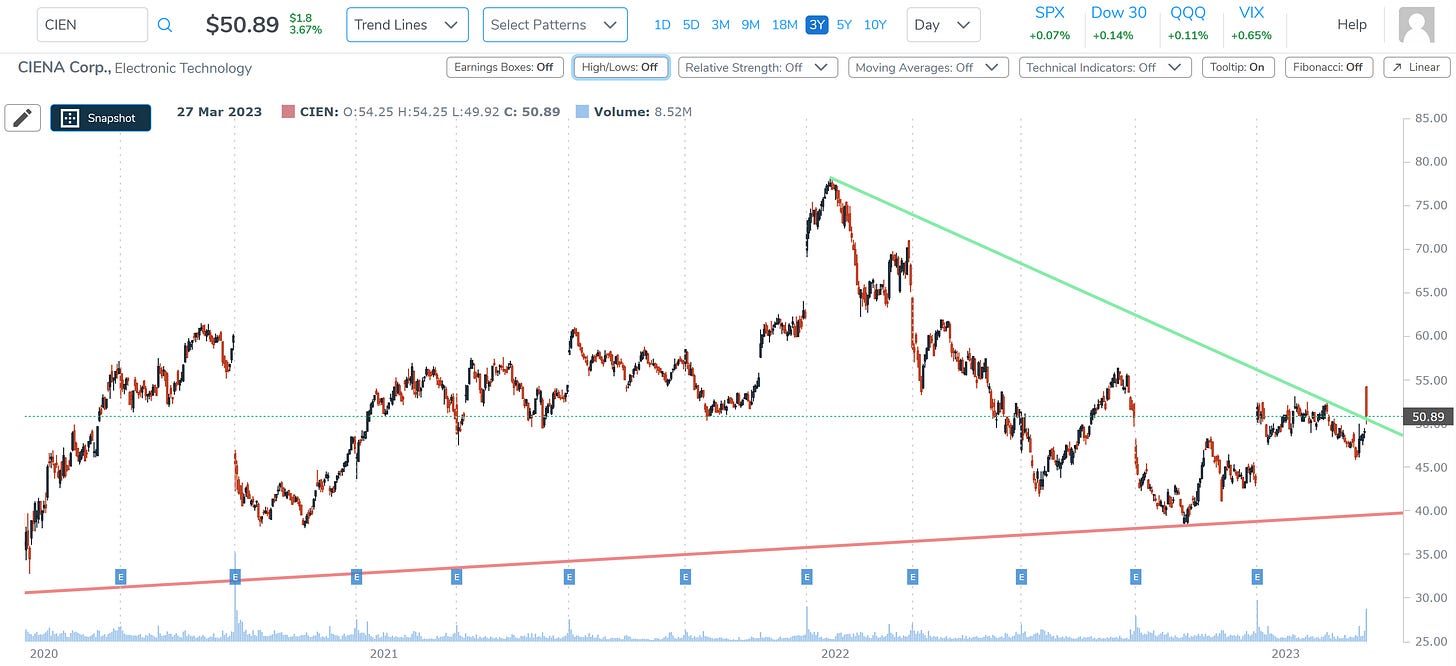Screen dimensions: 1456x666
Task: Click the earnings marker below 2022 peak
Action: (x=806, y=576)
